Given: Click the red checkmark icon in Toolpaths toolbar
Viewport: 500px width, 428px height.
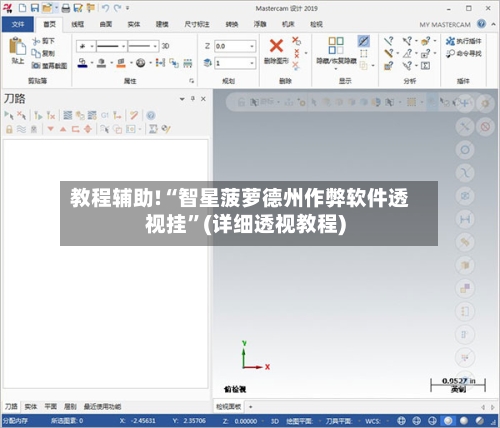Looking at the screenshot, I should tap(134, 115).
